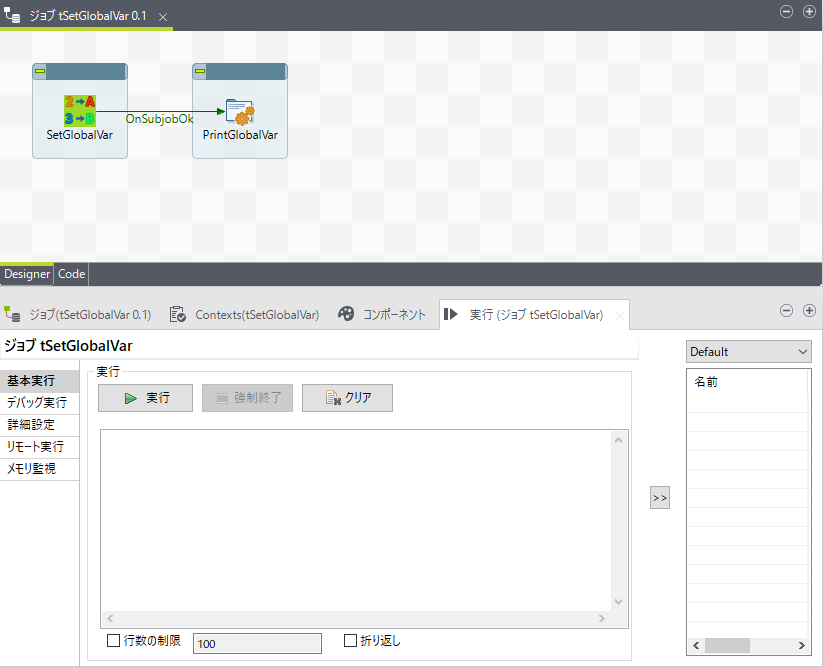Open the Contexts(tSetGlobalVar) tab
The image size is (823, 667).
[245, 314]
